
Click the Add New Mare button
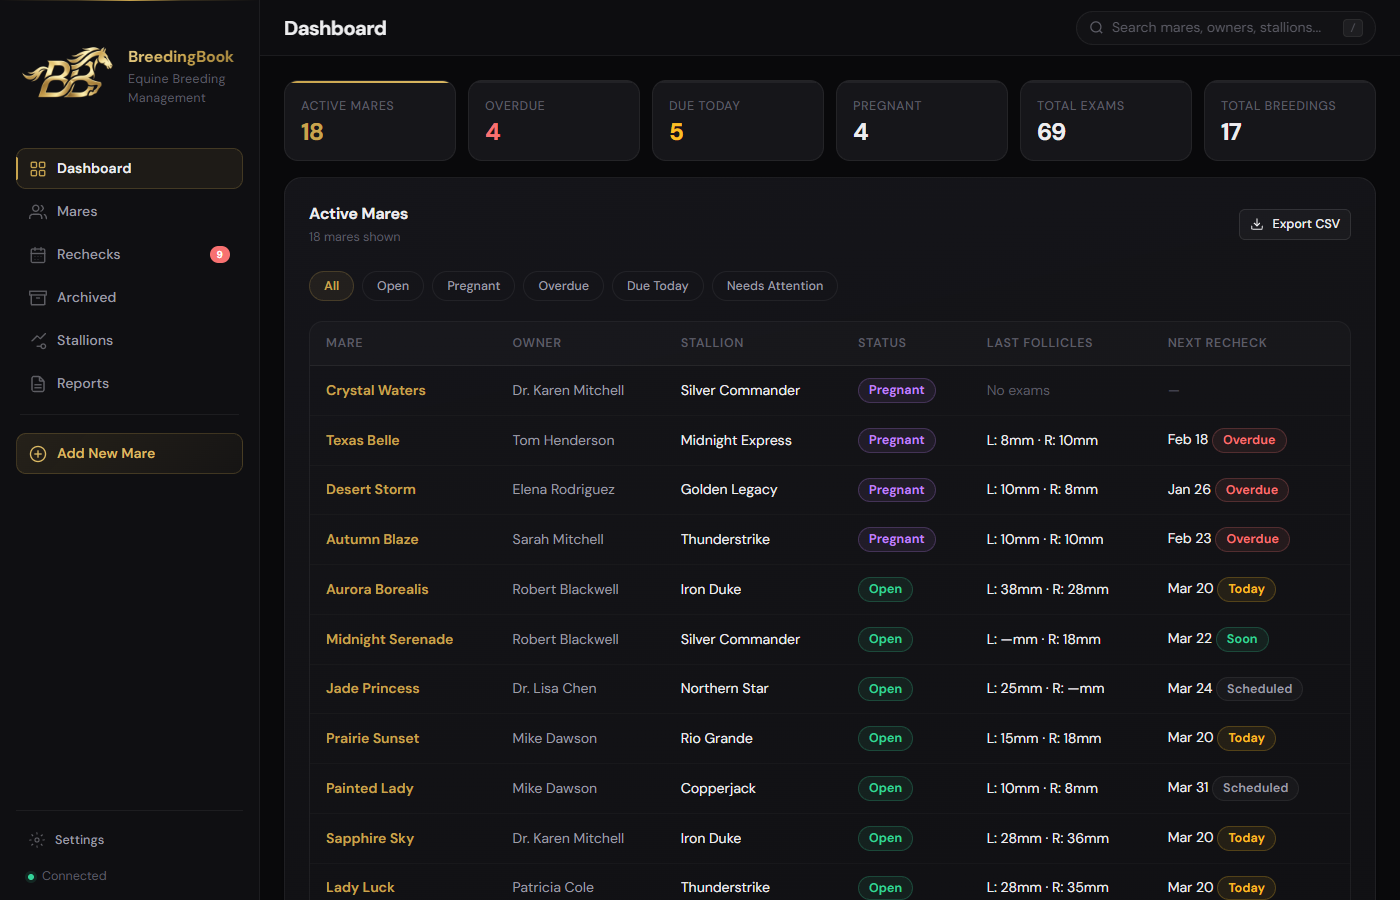tap(129, 454)
